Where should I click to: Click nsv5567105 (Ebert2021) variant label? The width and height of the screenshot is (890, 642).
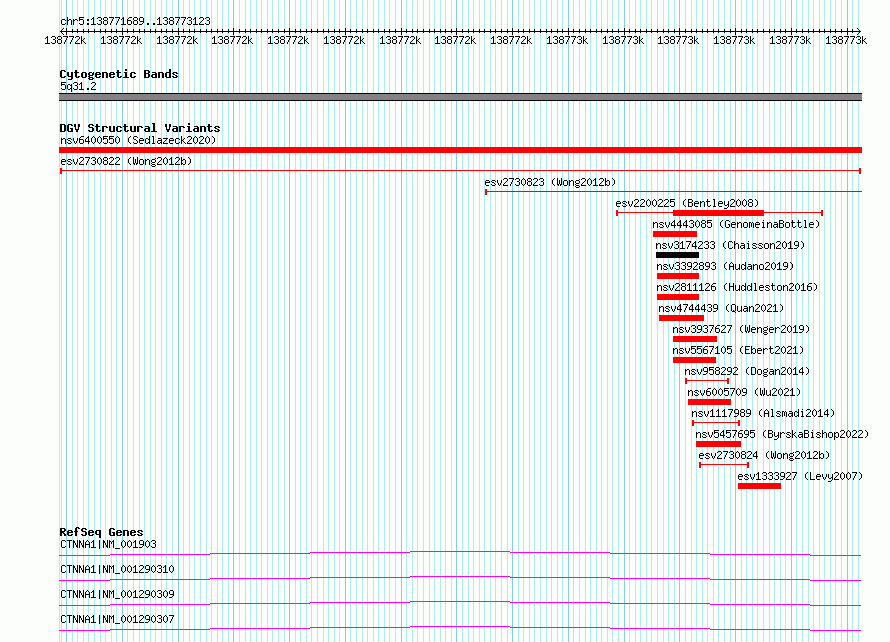click(x=738, y=350)
